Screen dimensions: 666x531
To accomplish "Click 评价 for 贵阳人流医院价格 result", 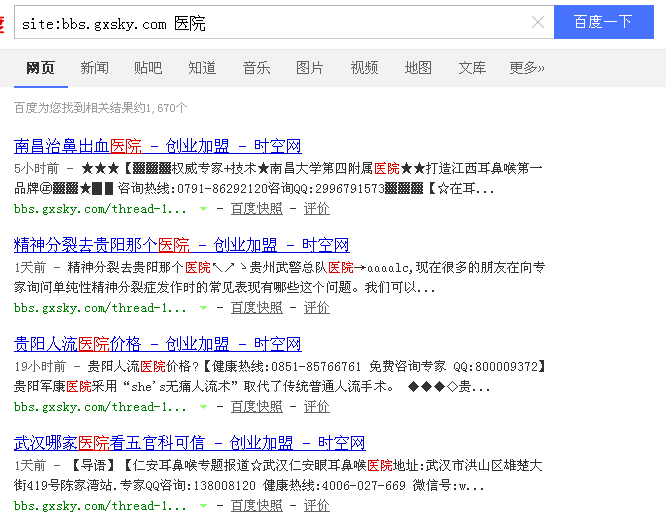I will click(316, 407).
